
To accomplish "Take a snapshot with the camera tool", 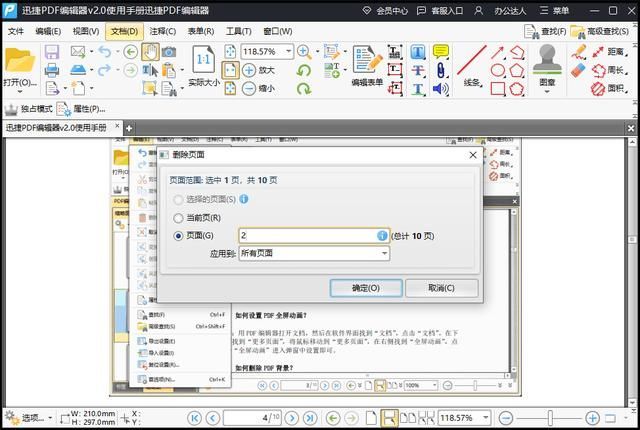I will pos(169,52).
